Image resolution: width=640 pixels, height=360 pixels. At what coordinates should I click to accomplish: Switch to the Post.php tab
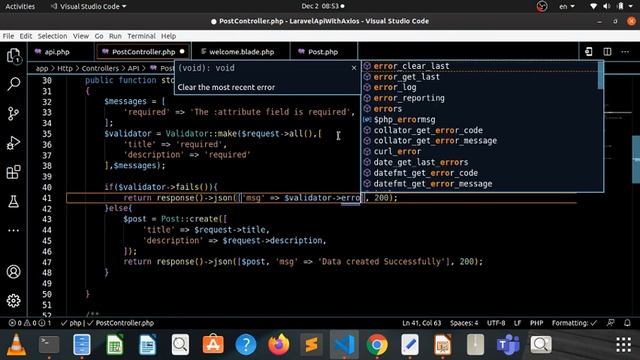tap(323, 52)
